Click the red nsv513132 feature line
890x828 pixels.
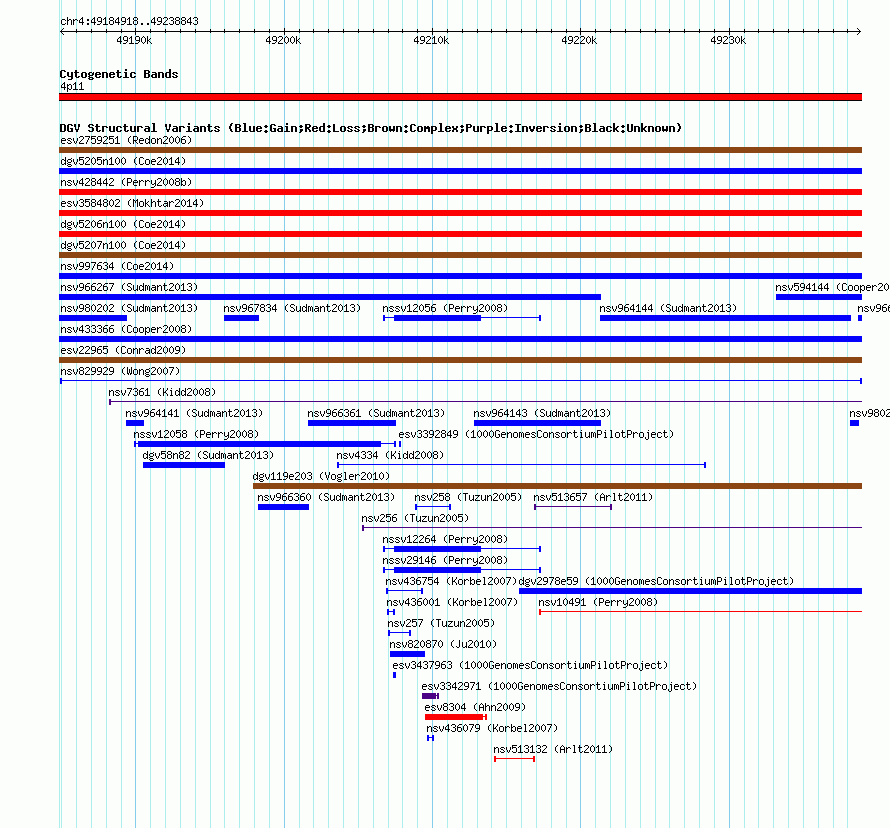click(514, 759)
